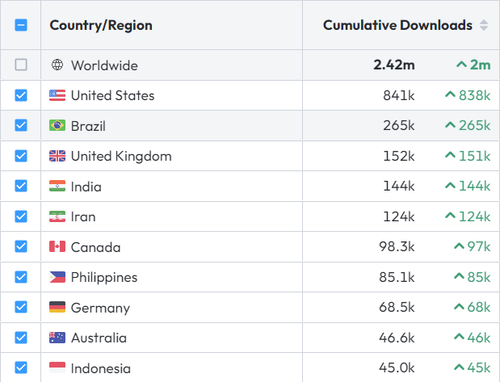500x382 pixels.
Task: Uncheck the Australia checkbox
Action: click(21, 337)
